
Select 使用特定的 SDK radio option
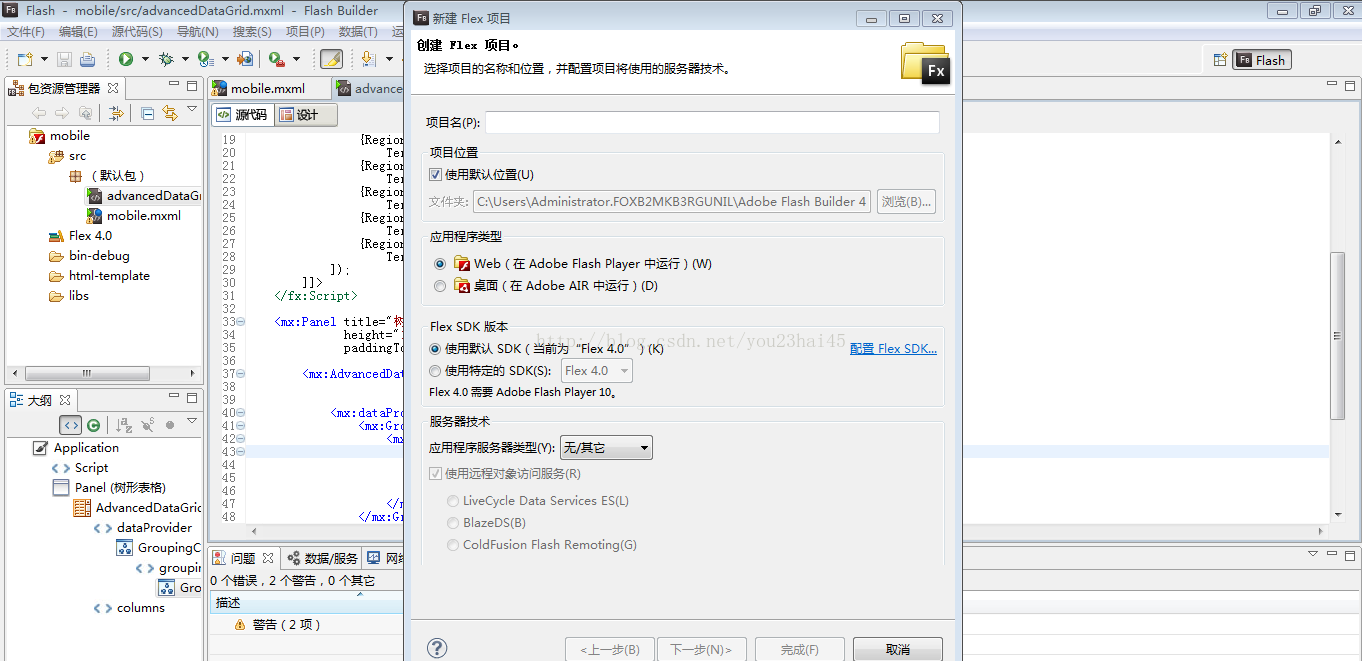coord(435,371)
